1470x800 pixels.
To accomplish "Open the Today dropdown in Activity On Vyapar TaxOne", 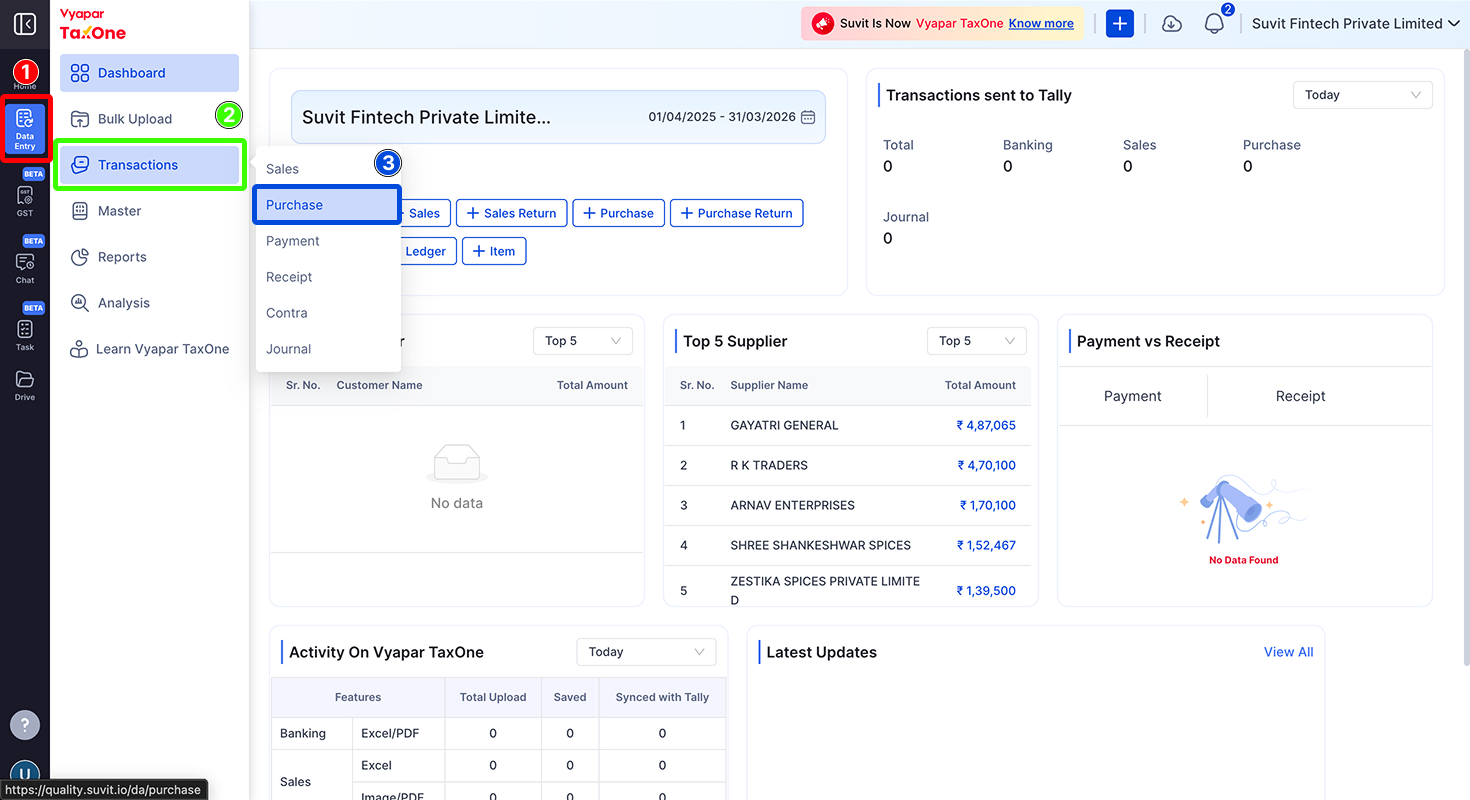I will point(646,652).
